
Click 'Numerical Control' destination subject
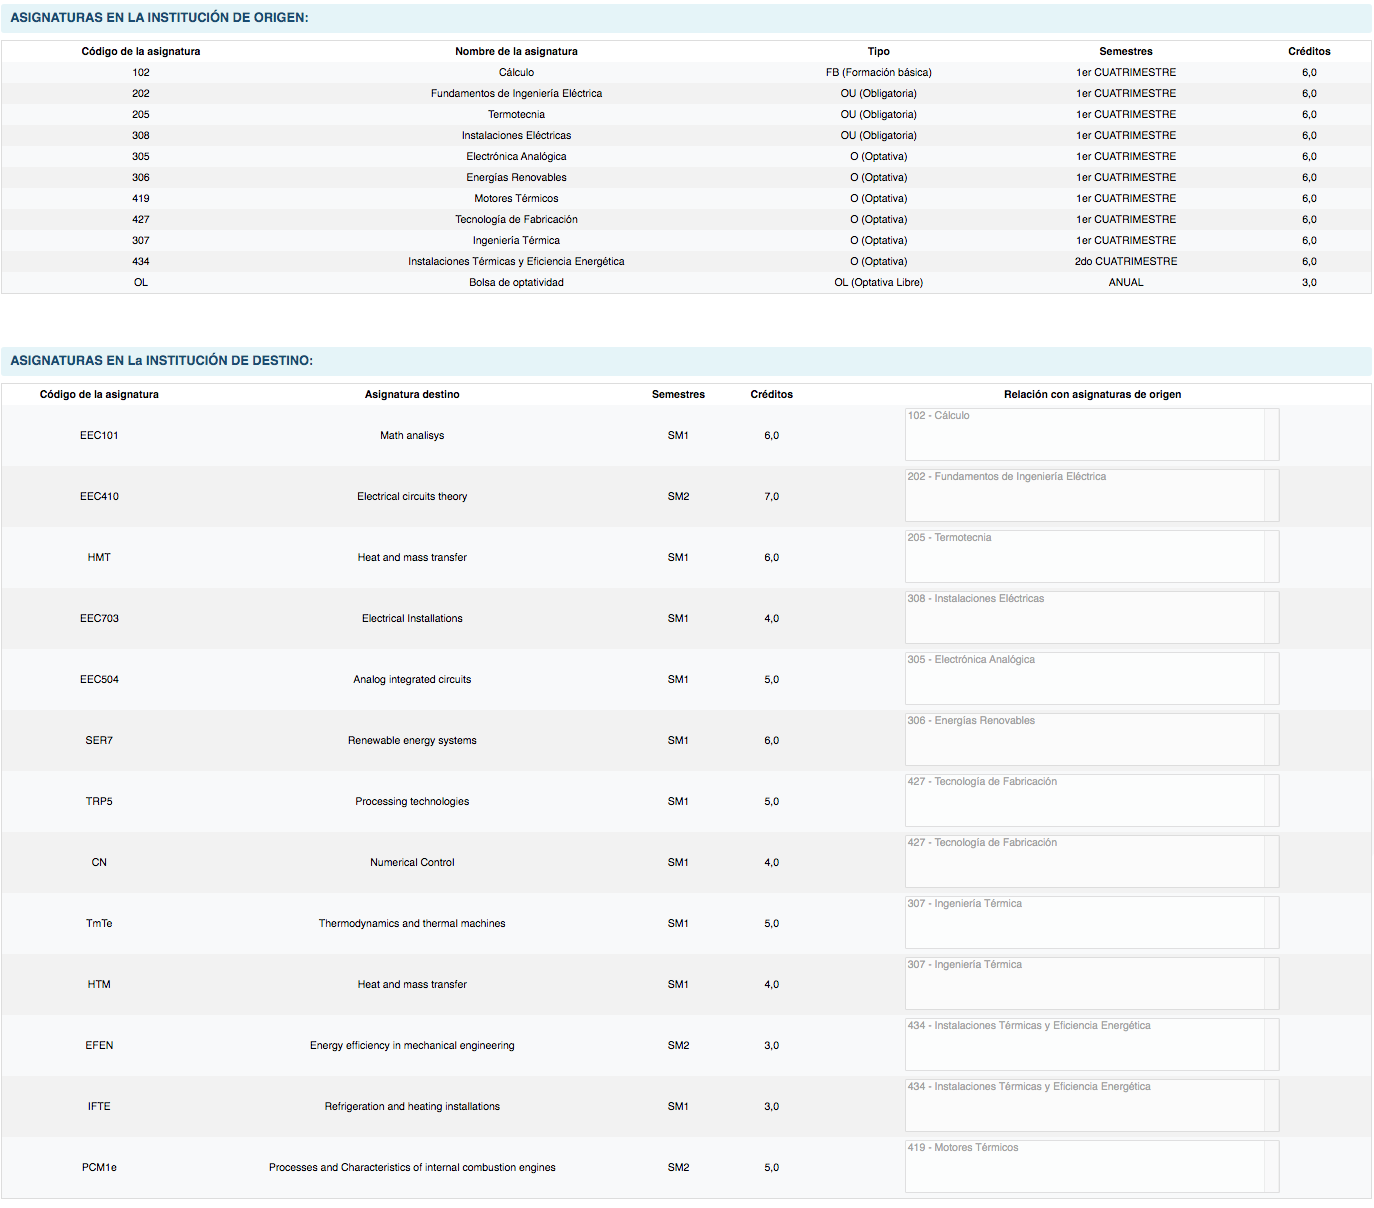(x=412, y=862)
